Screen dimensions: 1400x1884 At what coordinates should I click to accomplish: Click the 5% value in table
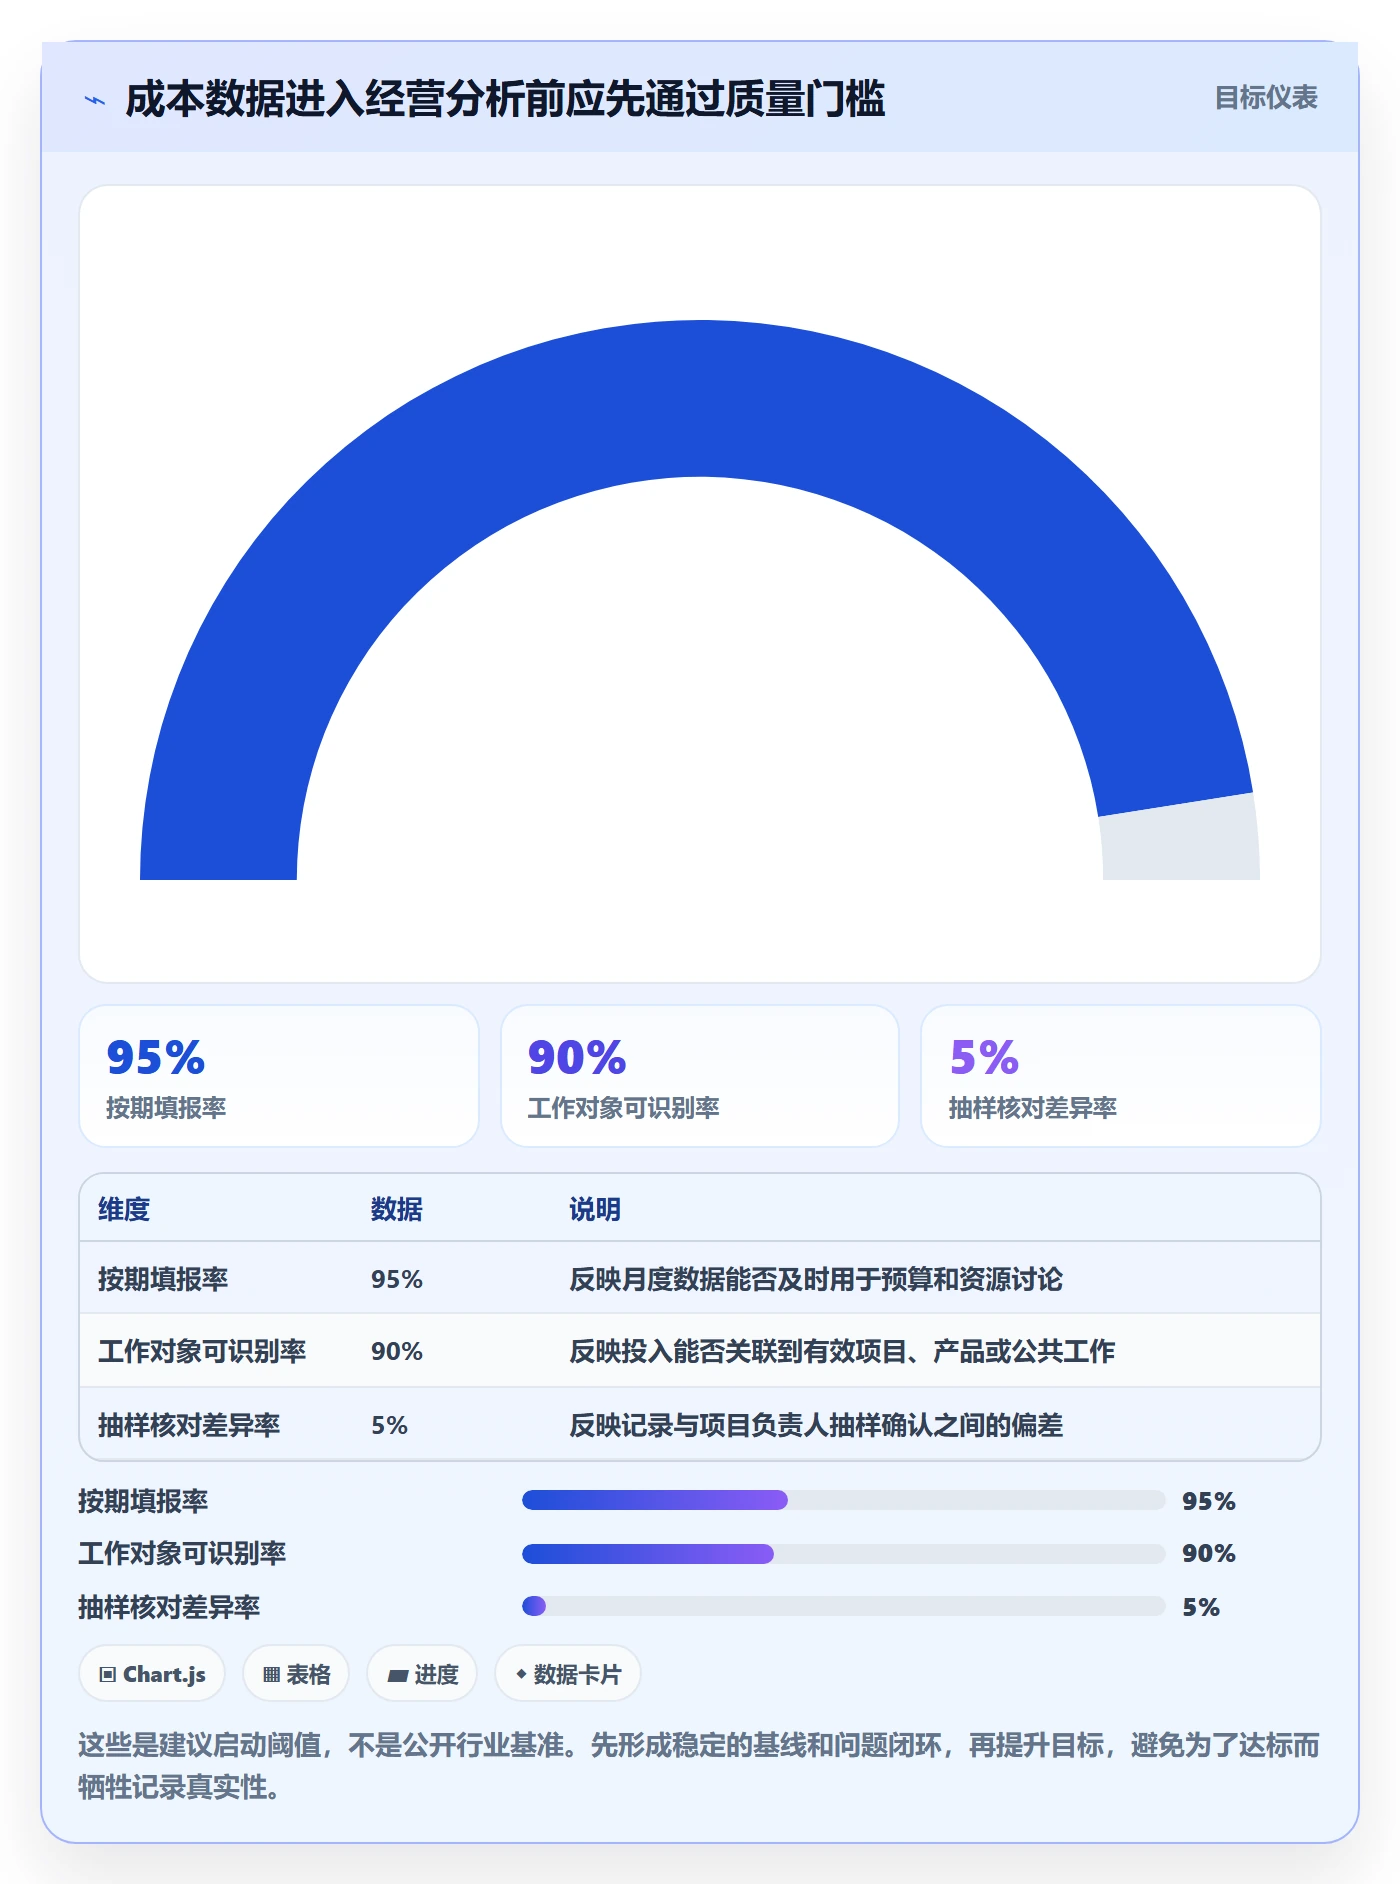(389, 1425)
